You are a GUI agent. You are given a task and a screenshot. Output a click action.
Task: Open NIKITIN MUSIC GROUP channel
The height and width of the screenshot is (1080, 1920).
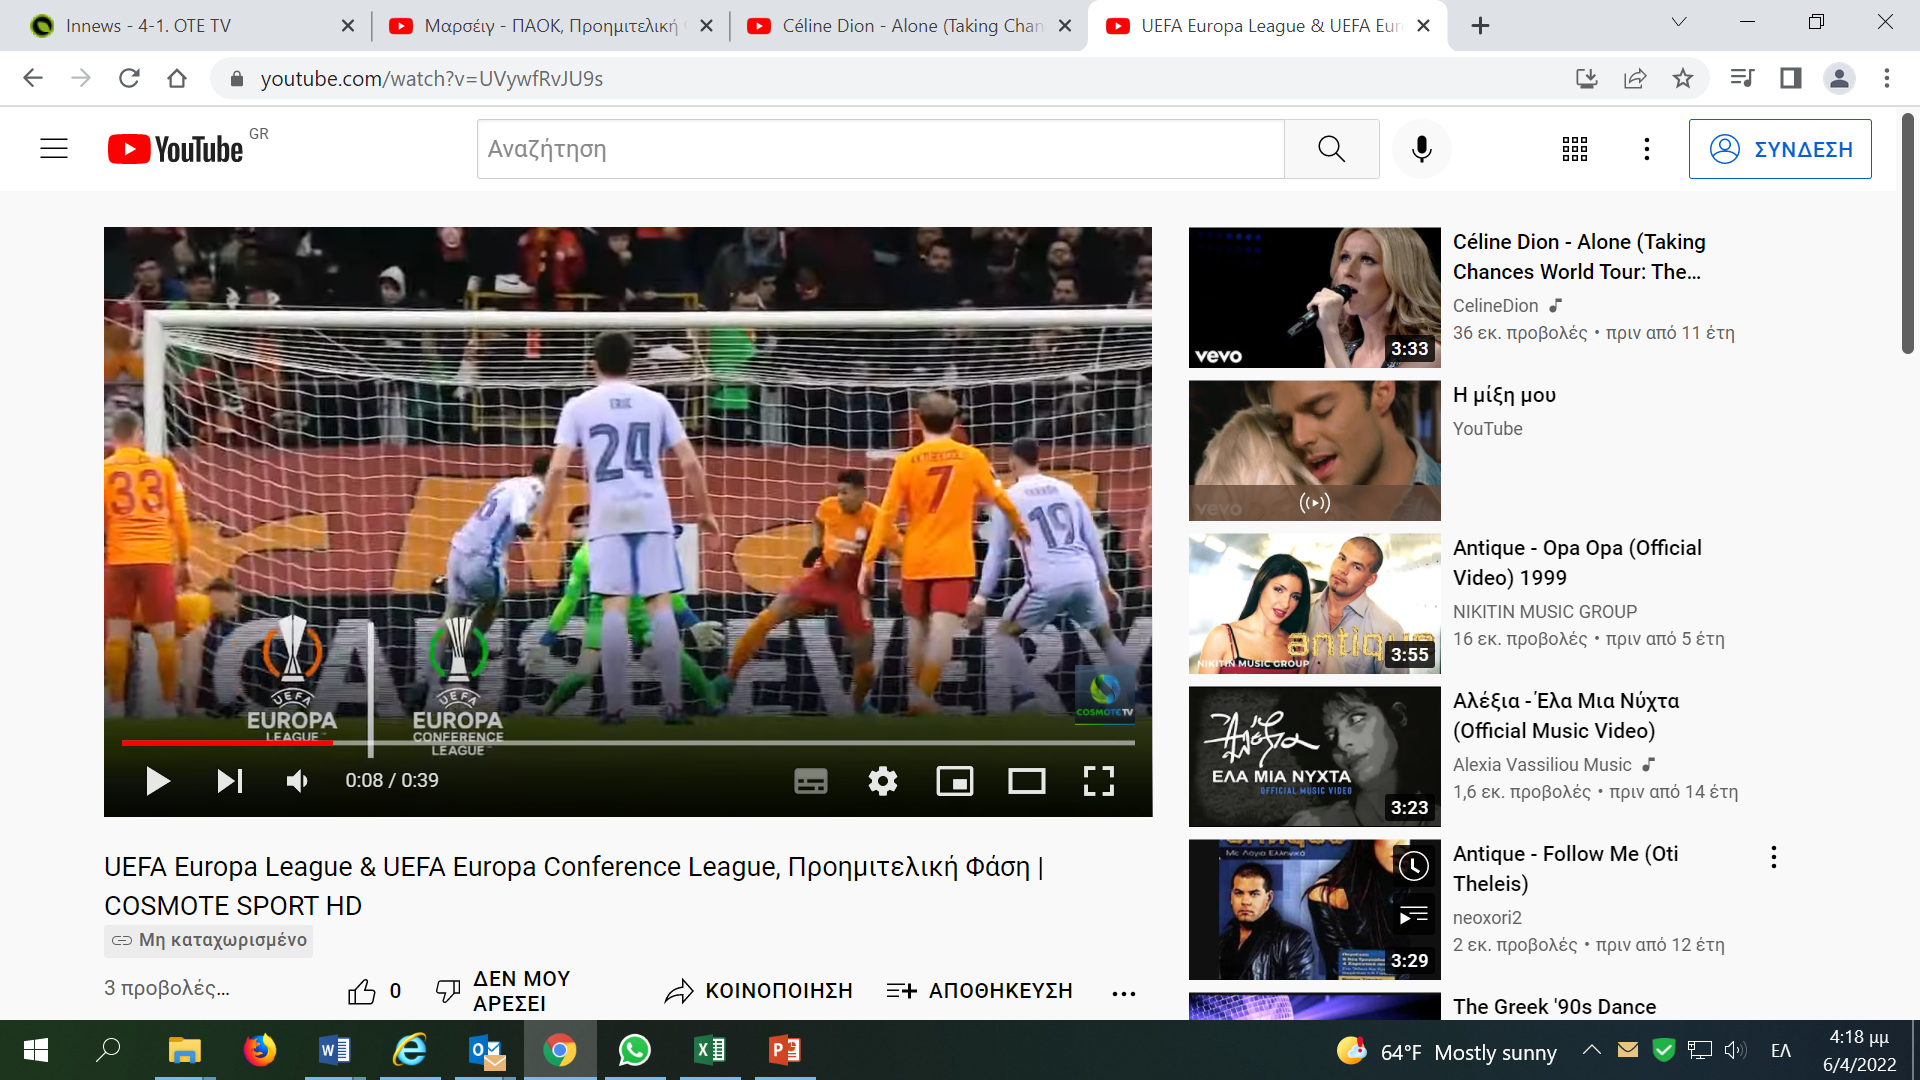(1545, 612)
